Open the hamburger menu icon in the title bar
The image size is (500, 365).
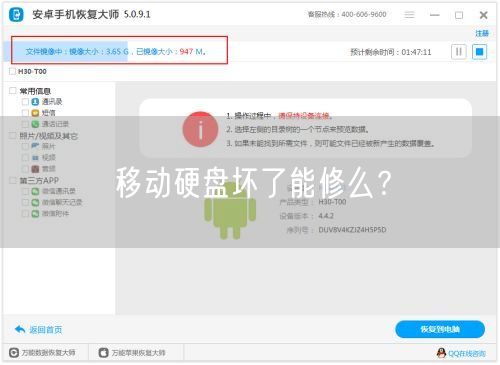point(409,15)
